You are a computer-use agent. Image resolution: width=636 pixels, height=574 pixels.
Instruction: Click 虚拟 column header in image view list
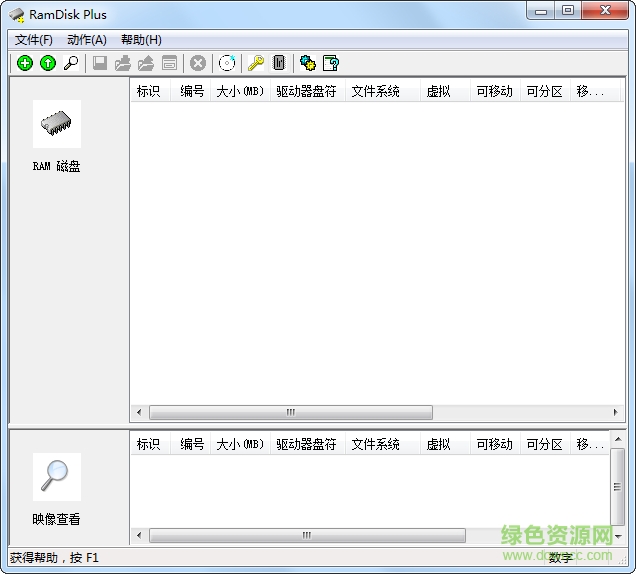click(x=445, y=444)
